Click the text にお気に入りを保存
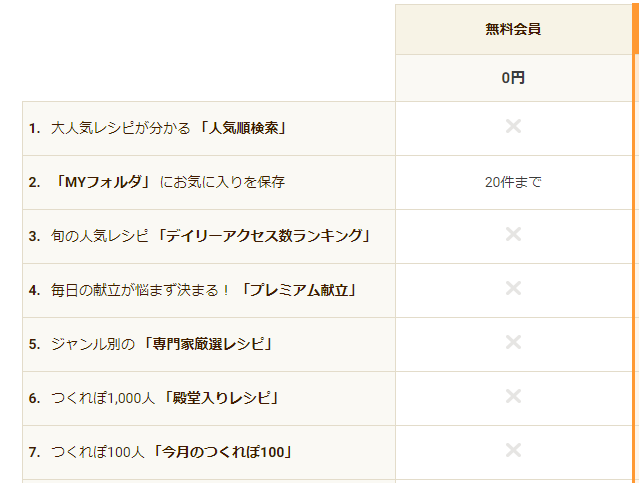The image size is (639, 483). [x=222, y=182]
